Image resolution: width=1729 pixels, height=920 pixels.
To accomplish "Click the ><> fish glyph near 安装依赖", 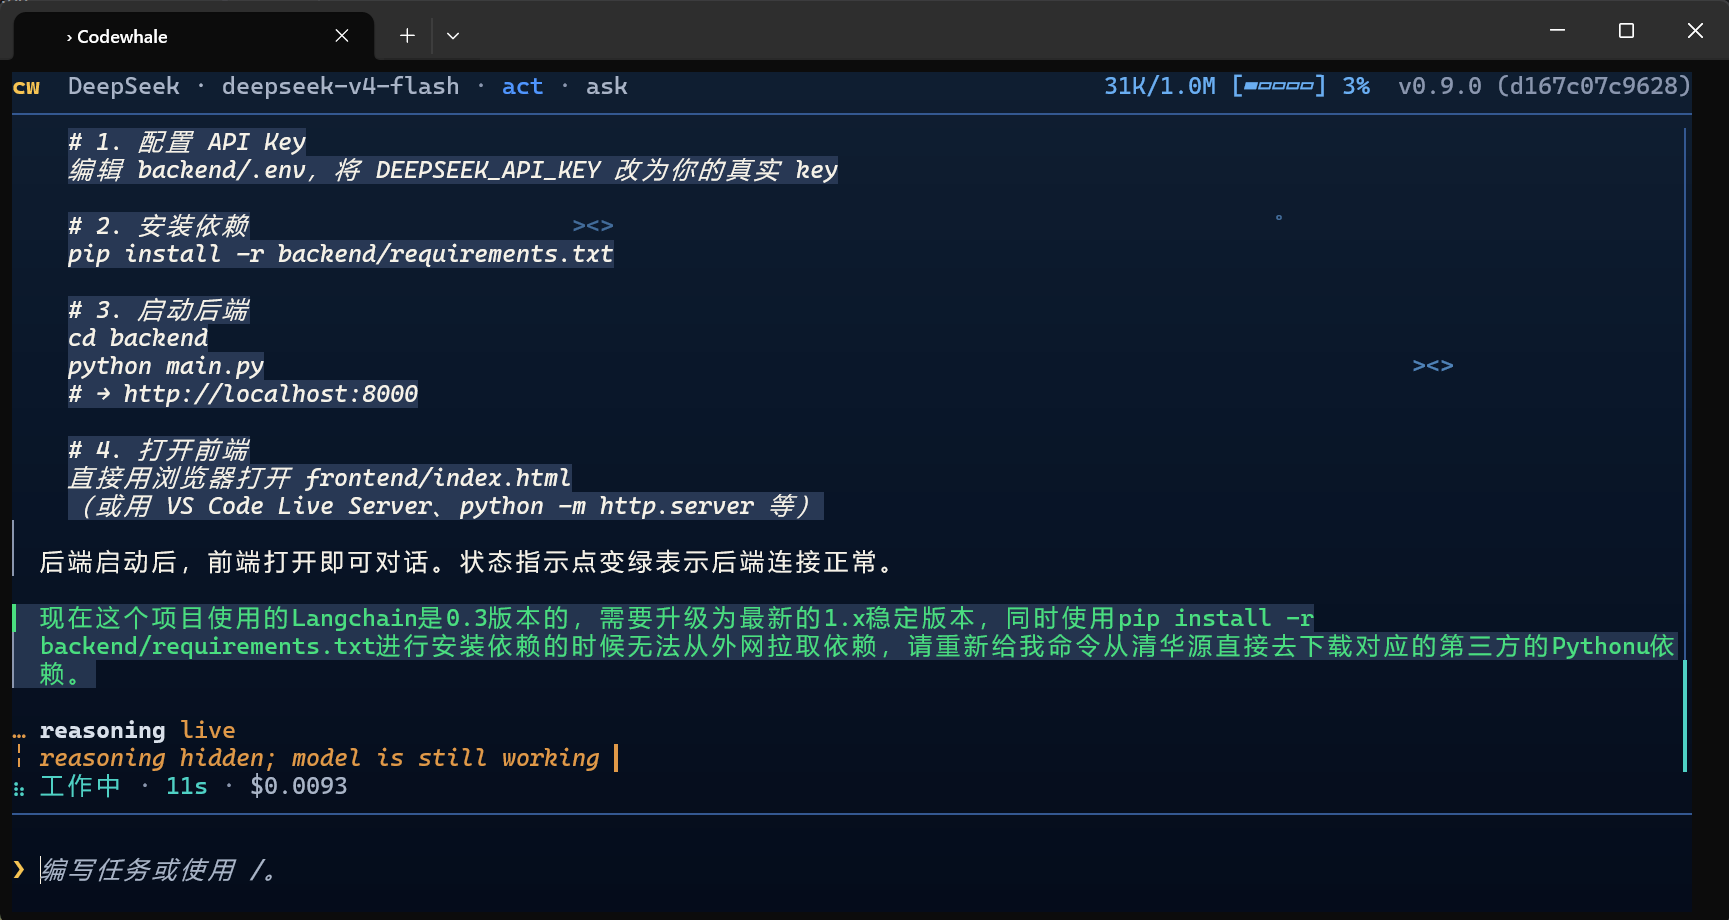I will tap(593, 226).
